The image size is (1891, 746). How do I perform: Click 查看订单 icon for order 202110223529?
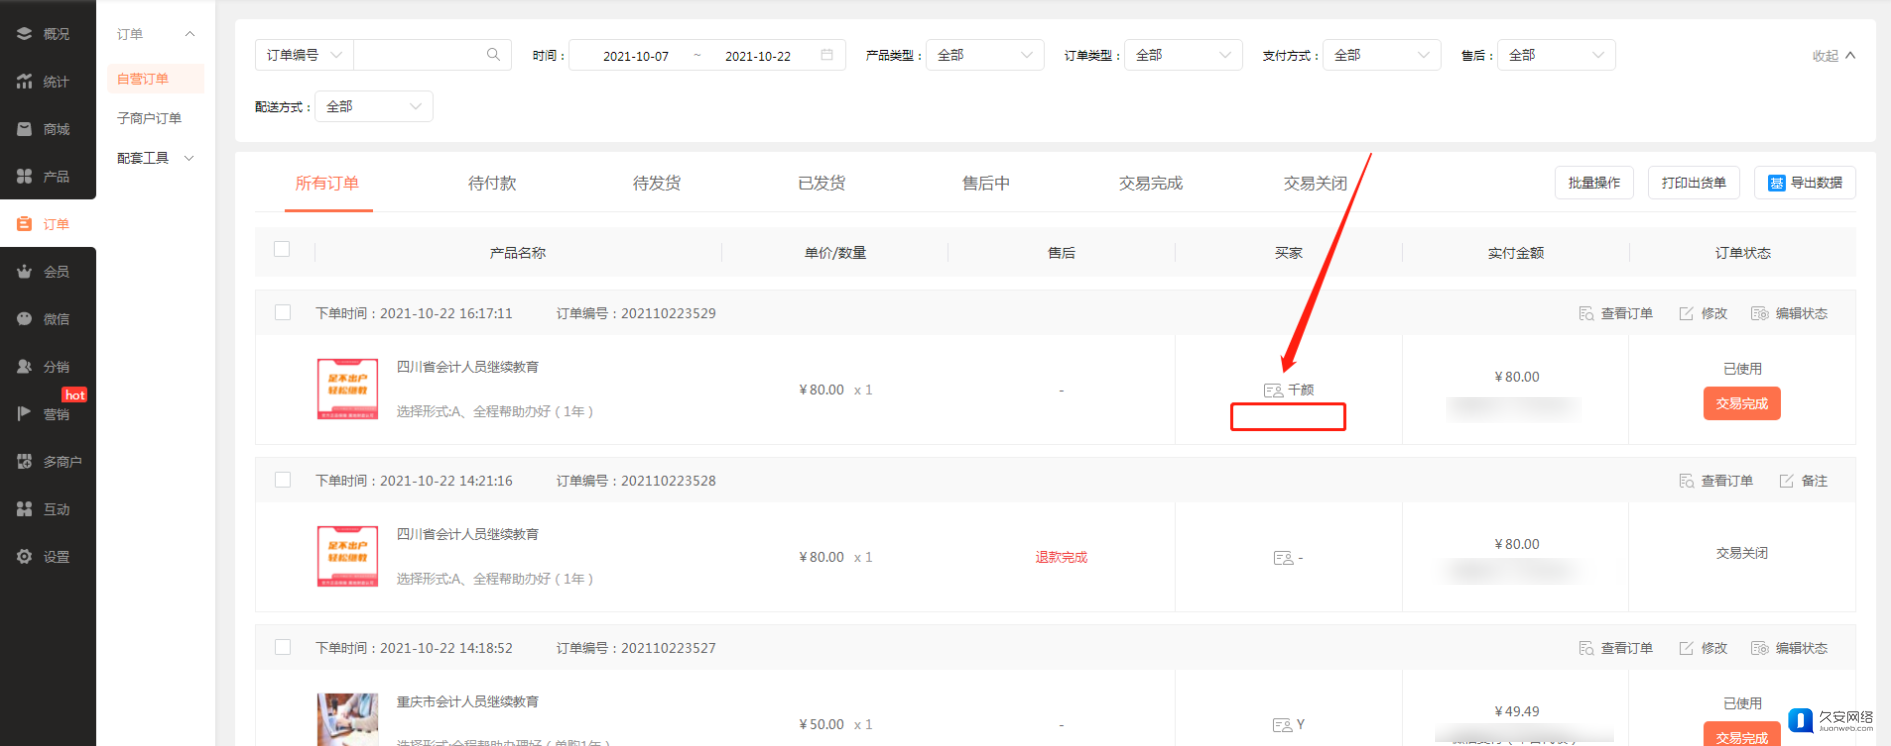point(1586,314)
